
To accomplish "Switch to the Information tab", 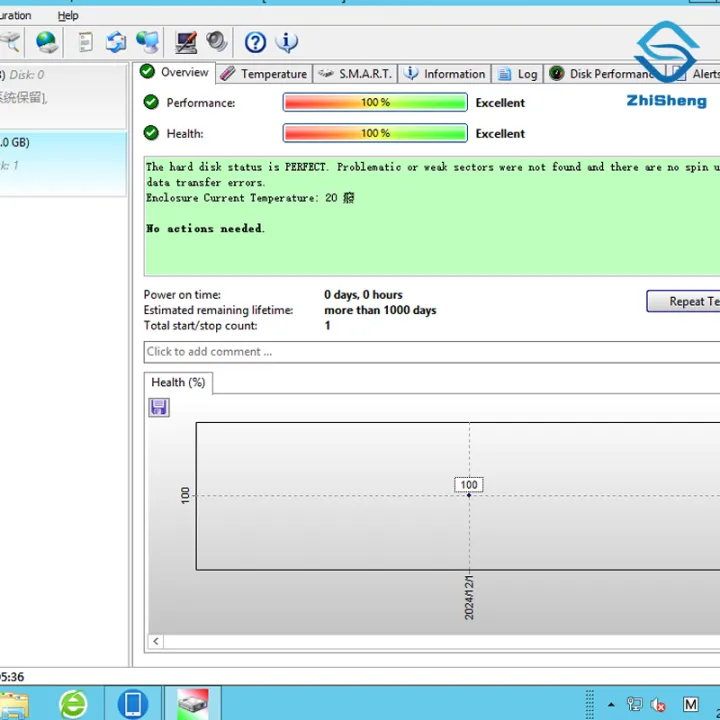I will [x=444, y=74].
